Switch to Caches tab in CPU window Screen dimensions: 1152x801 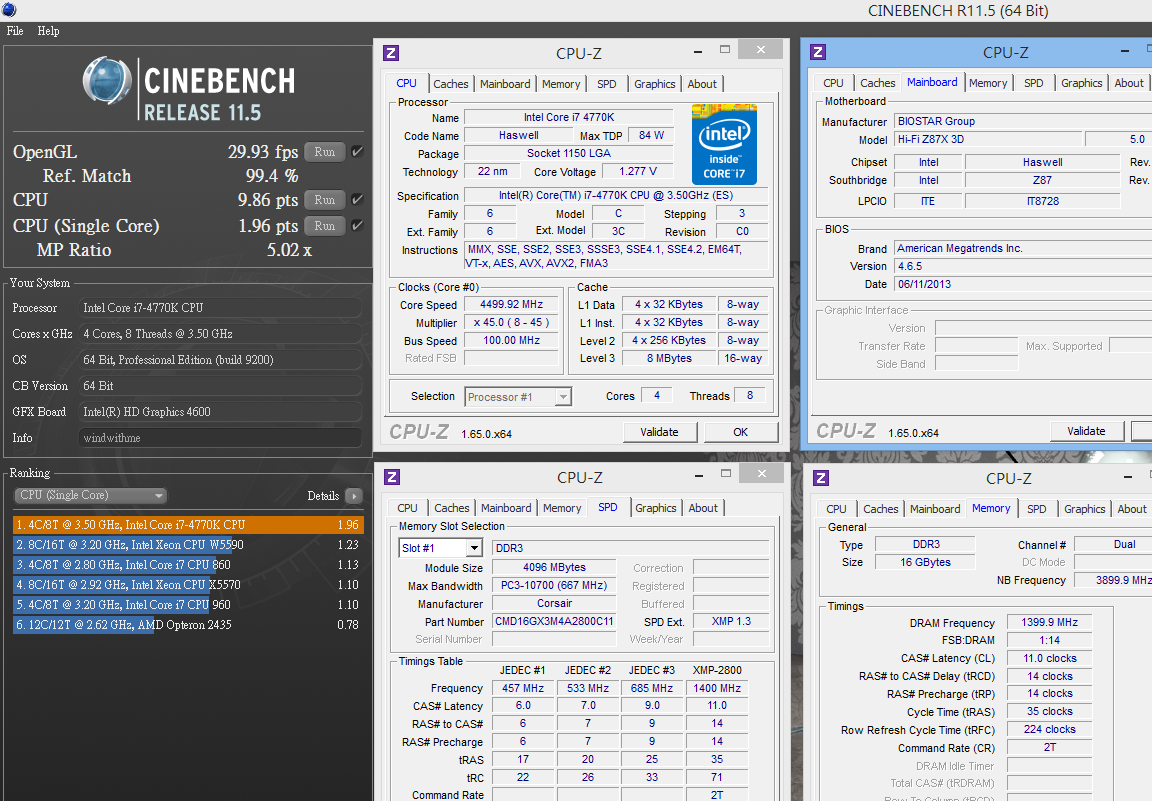pyautogui.click(x=450, y=84)
